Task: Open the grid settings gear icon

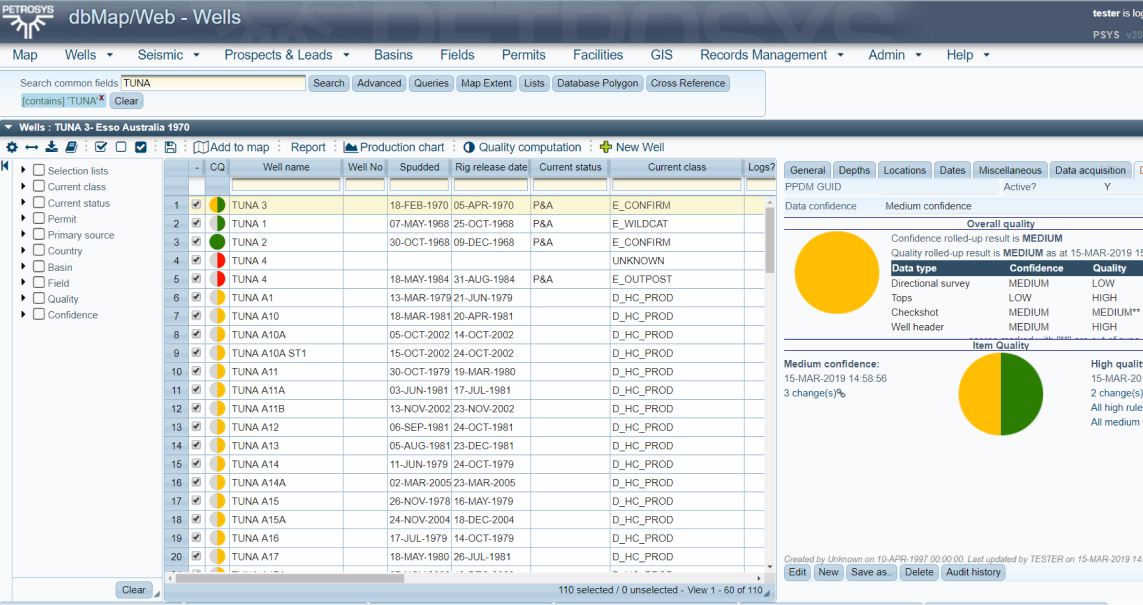Action: [12, 147]
